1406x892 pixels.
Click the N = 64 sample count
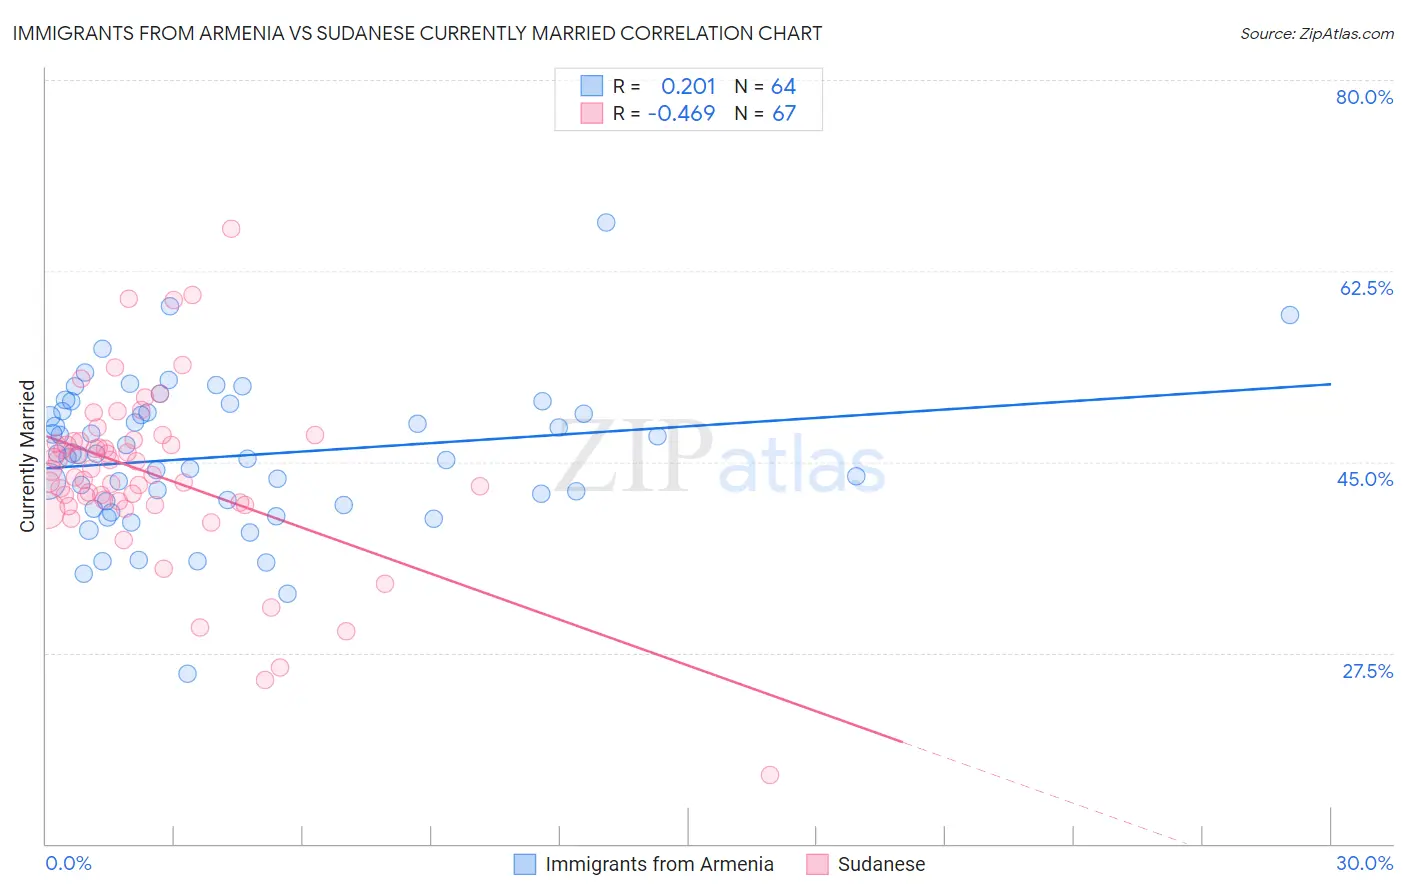click(765, 86)
